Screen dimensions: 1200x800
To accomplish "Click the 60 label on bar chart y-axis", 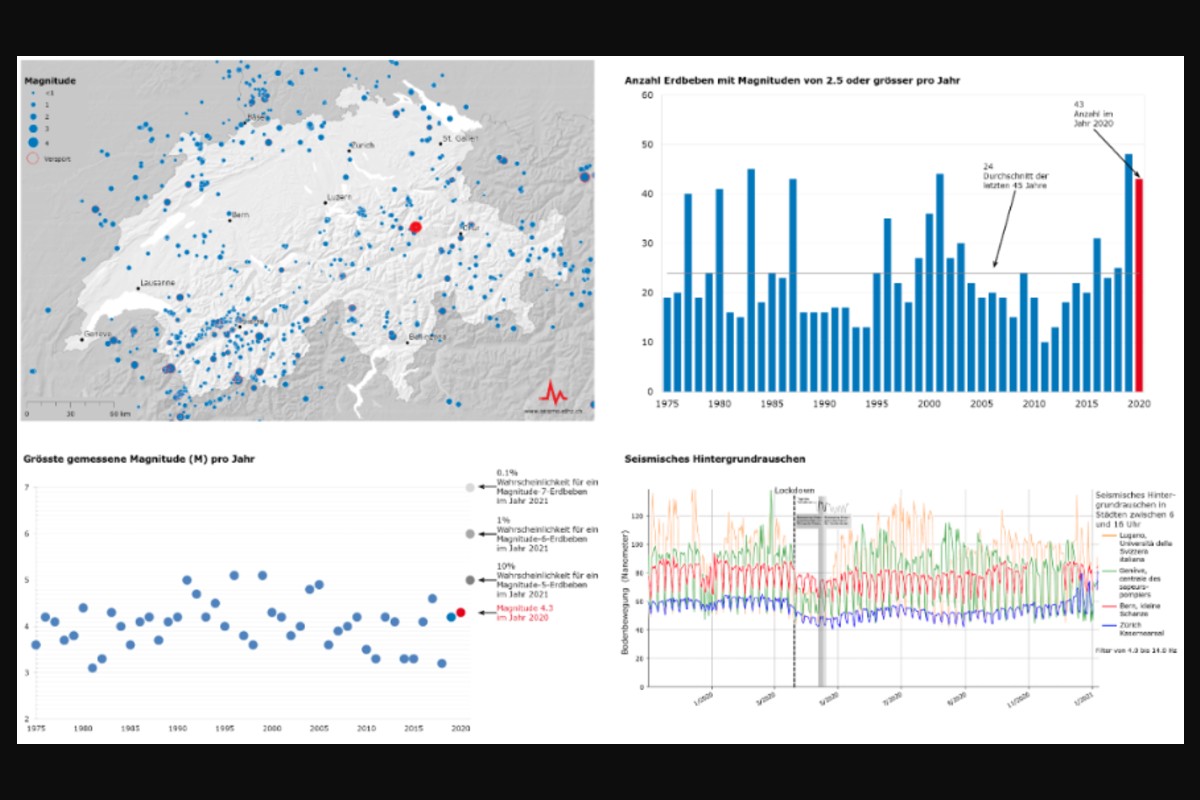I will coord(648,96).
